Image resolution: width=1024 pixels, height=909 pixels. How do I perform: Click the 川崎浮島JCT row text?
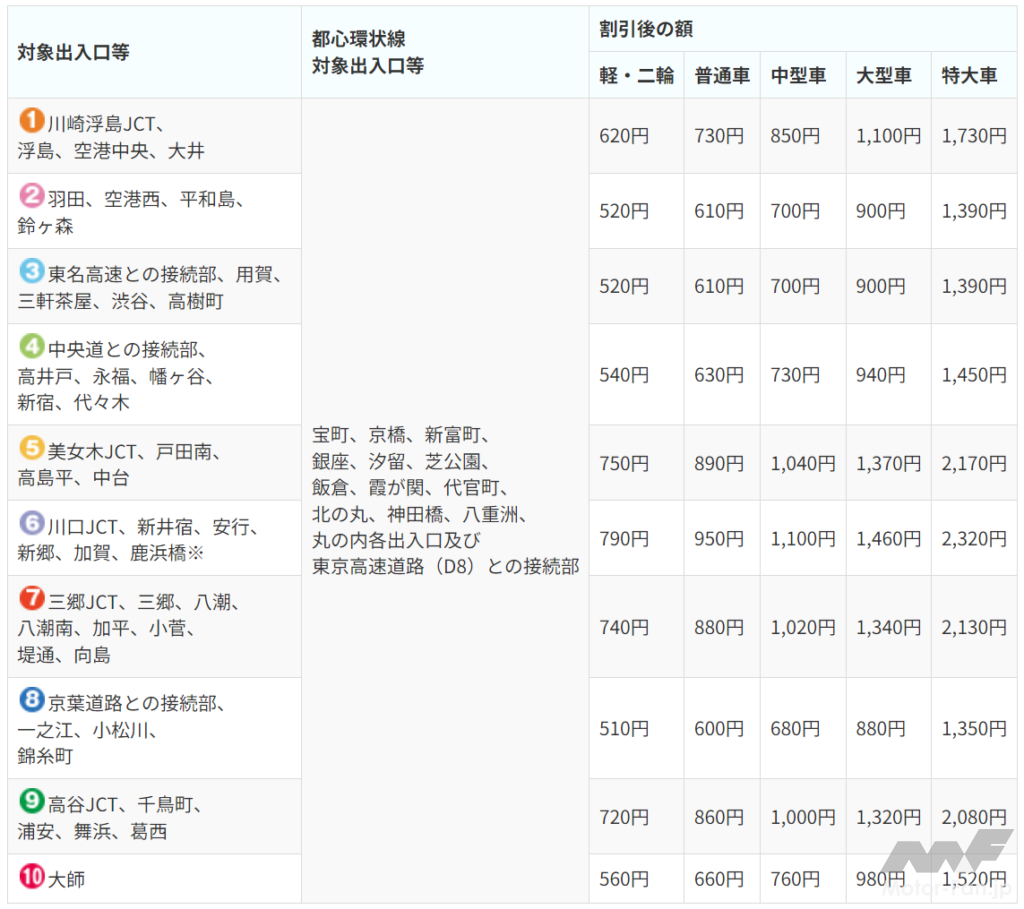tap(106, 123)
